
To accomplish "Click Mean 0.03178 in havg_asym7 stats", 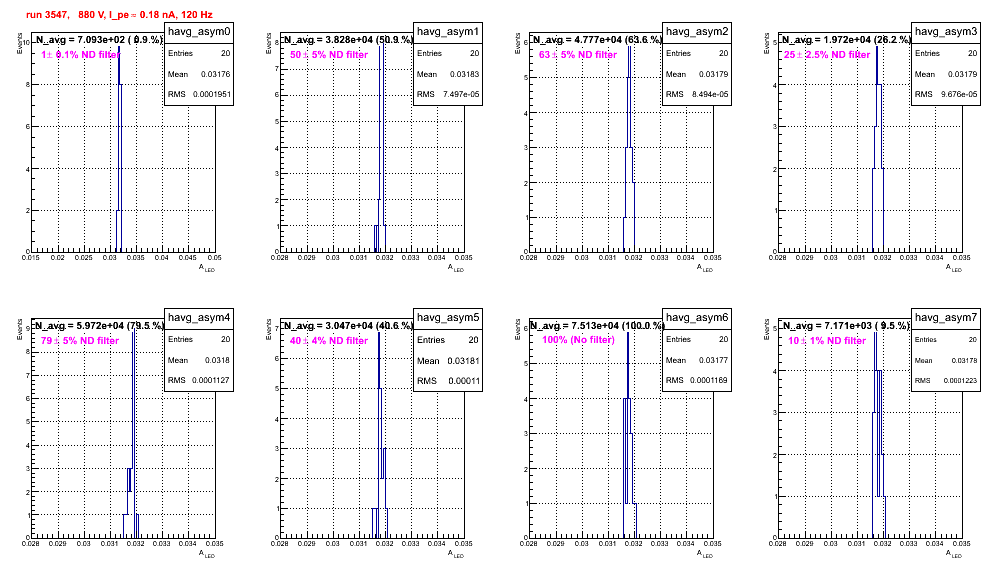I will pos(946,360).
